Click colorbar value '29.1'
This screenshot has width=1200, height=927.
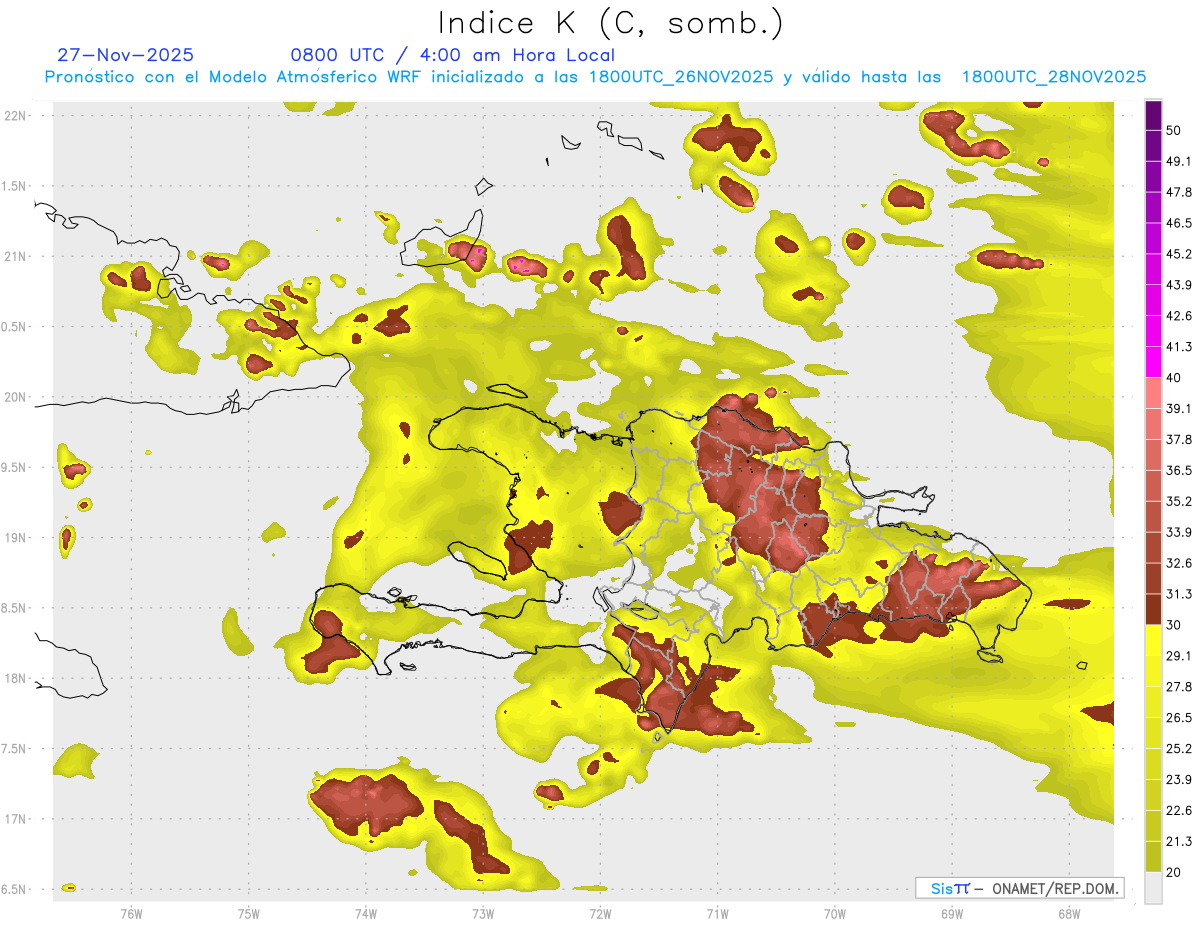click(1179, 656)
